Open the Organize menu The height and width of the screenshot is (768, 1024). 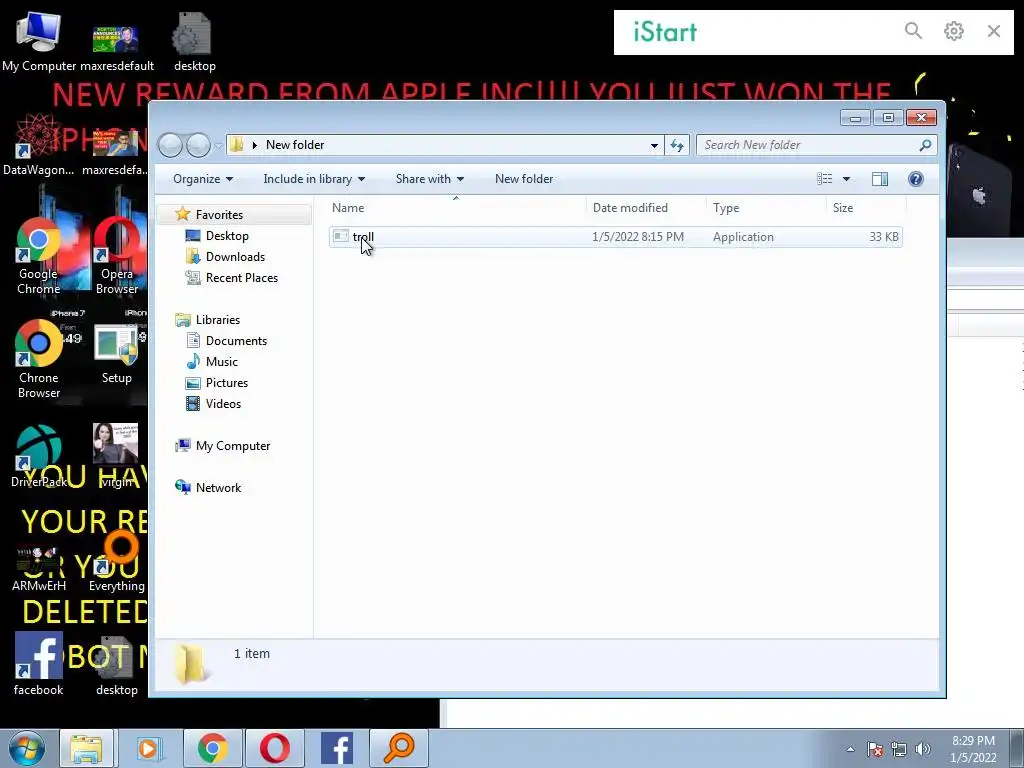[202, 179]
